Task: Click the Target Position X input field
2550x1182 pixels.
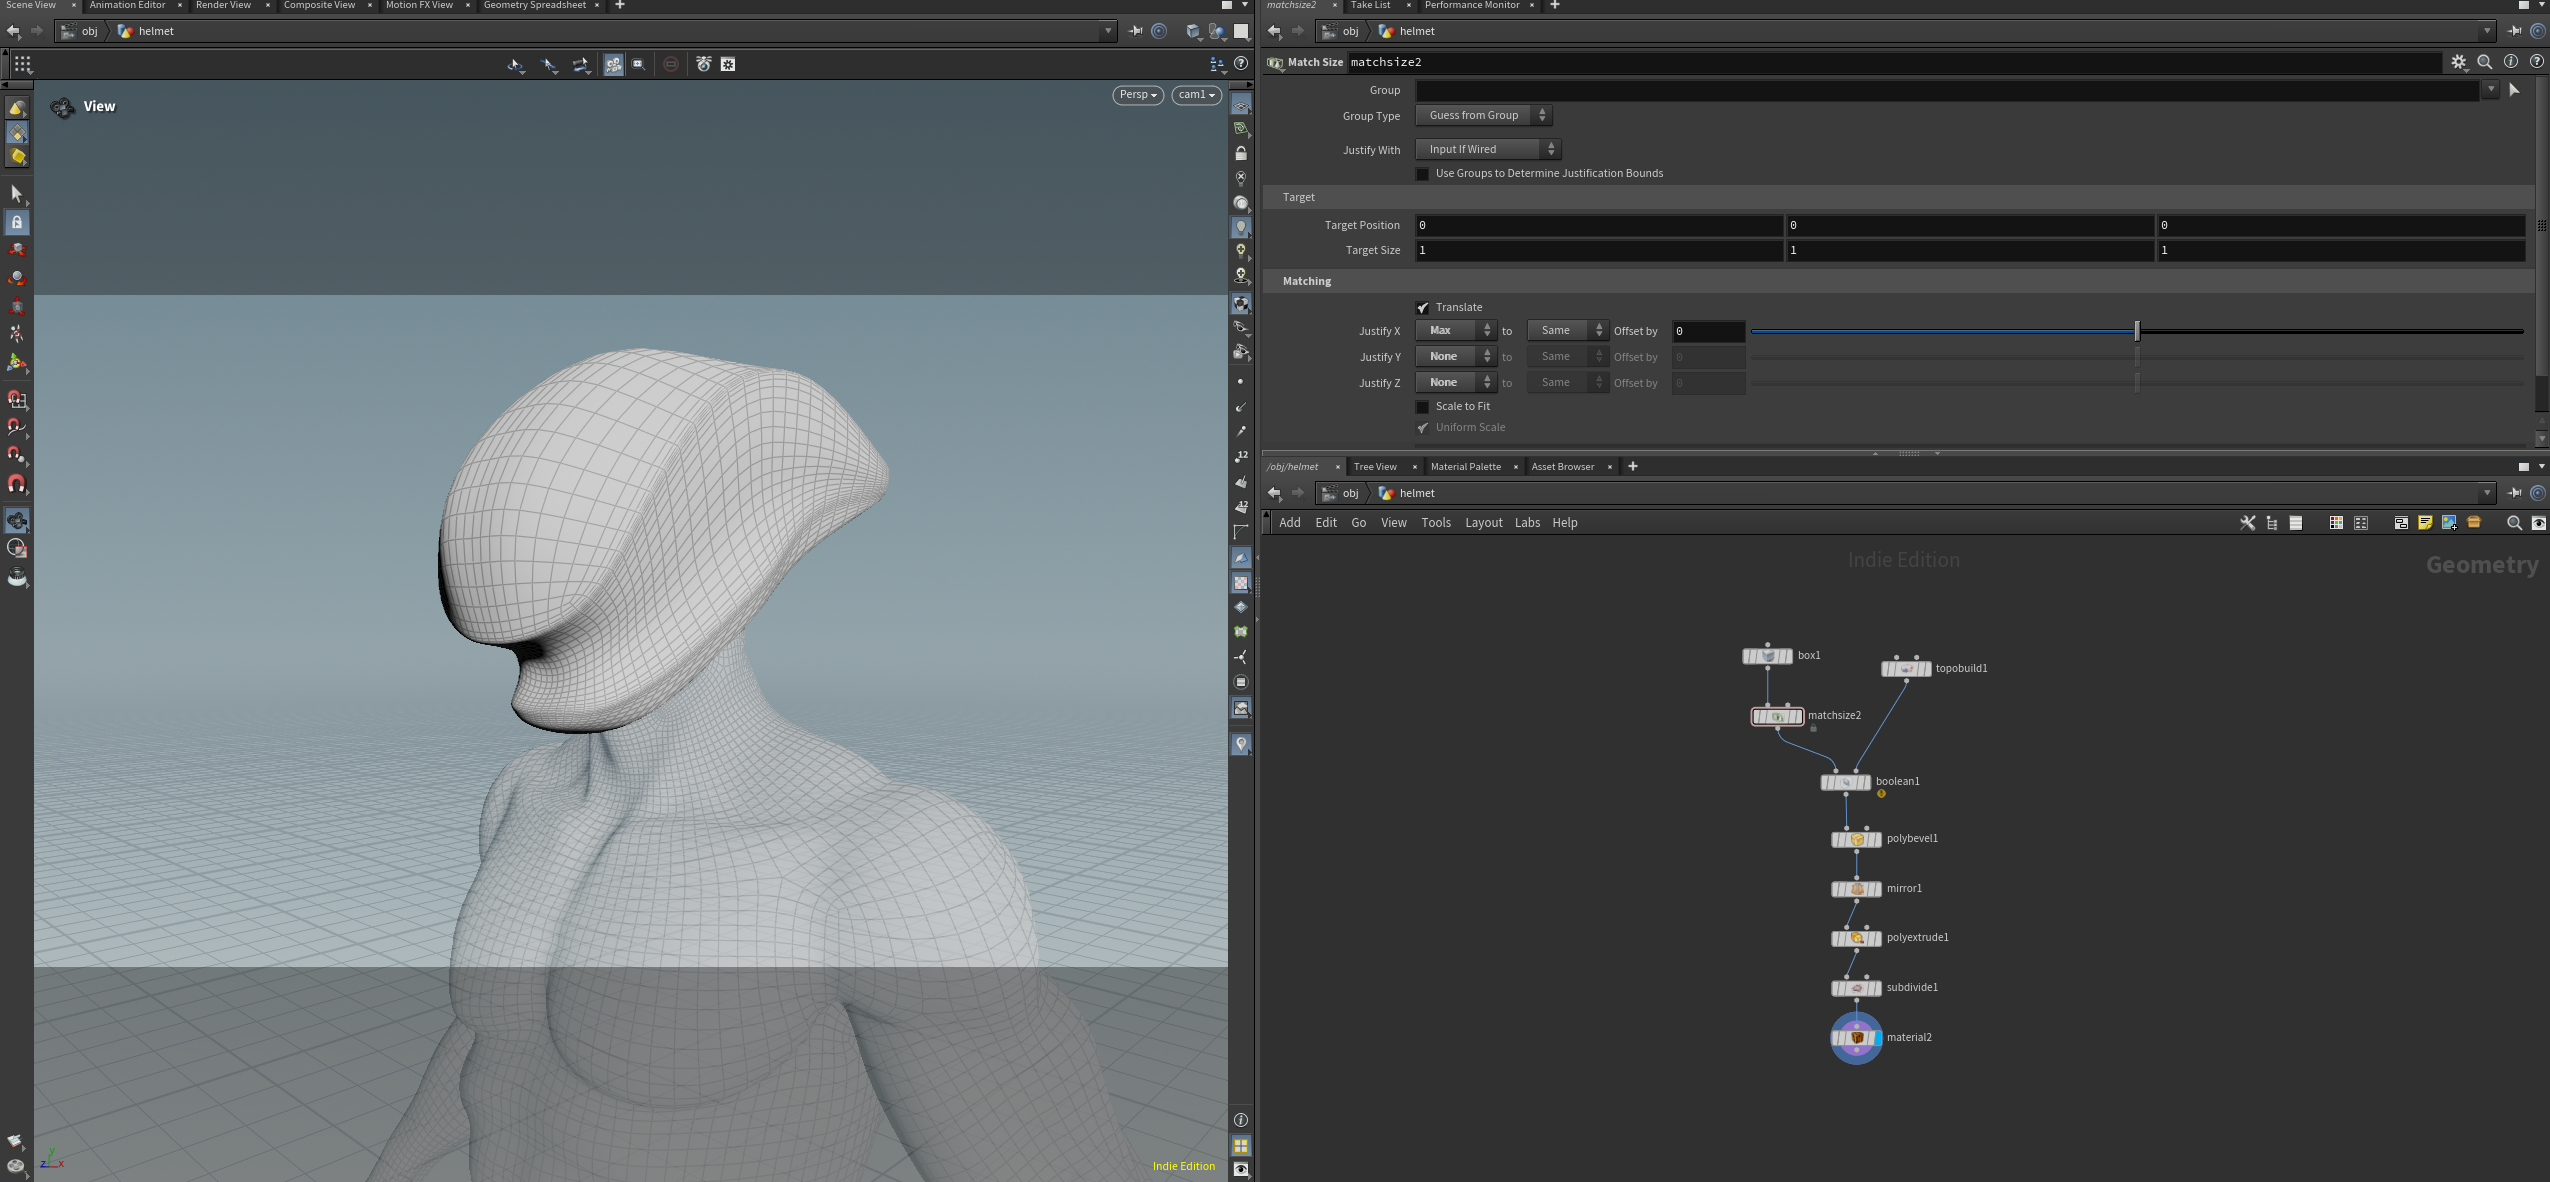Action: (1598, 225)
